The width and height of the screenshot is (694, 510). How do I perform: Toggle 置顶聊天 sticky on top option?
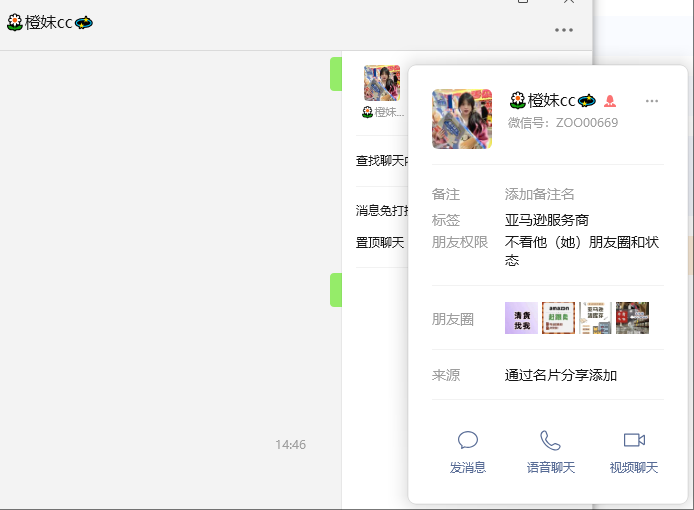coord(380,243)
